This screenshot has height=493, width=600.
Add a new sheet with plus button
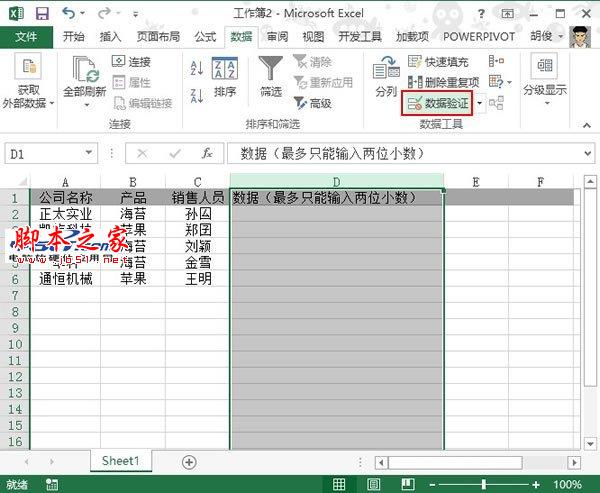pos(189,462)
